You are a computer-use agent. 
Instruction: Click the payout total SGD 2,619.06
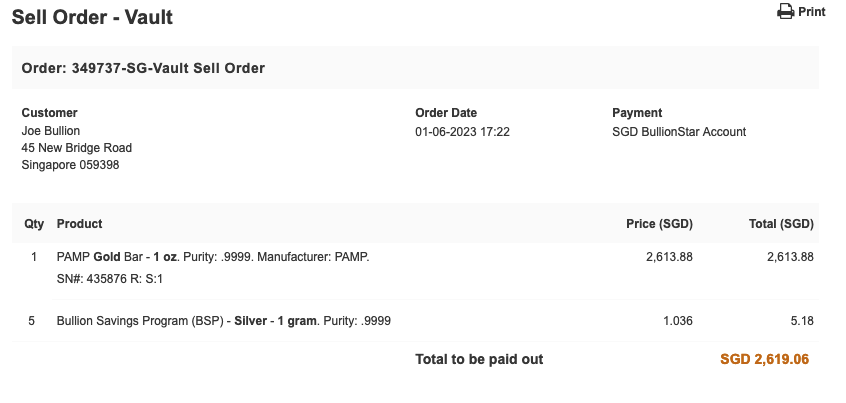765,359
